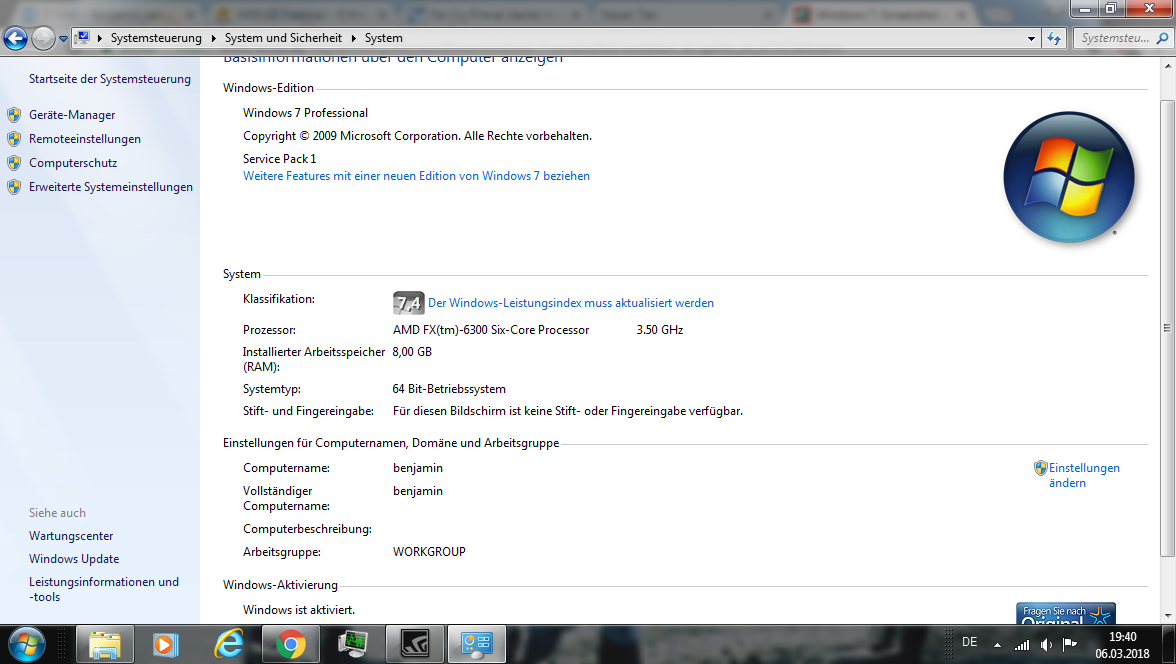1176x664 pixels.
Task: Click 64 Bit-Betriebssystem text
Action: 449,389
